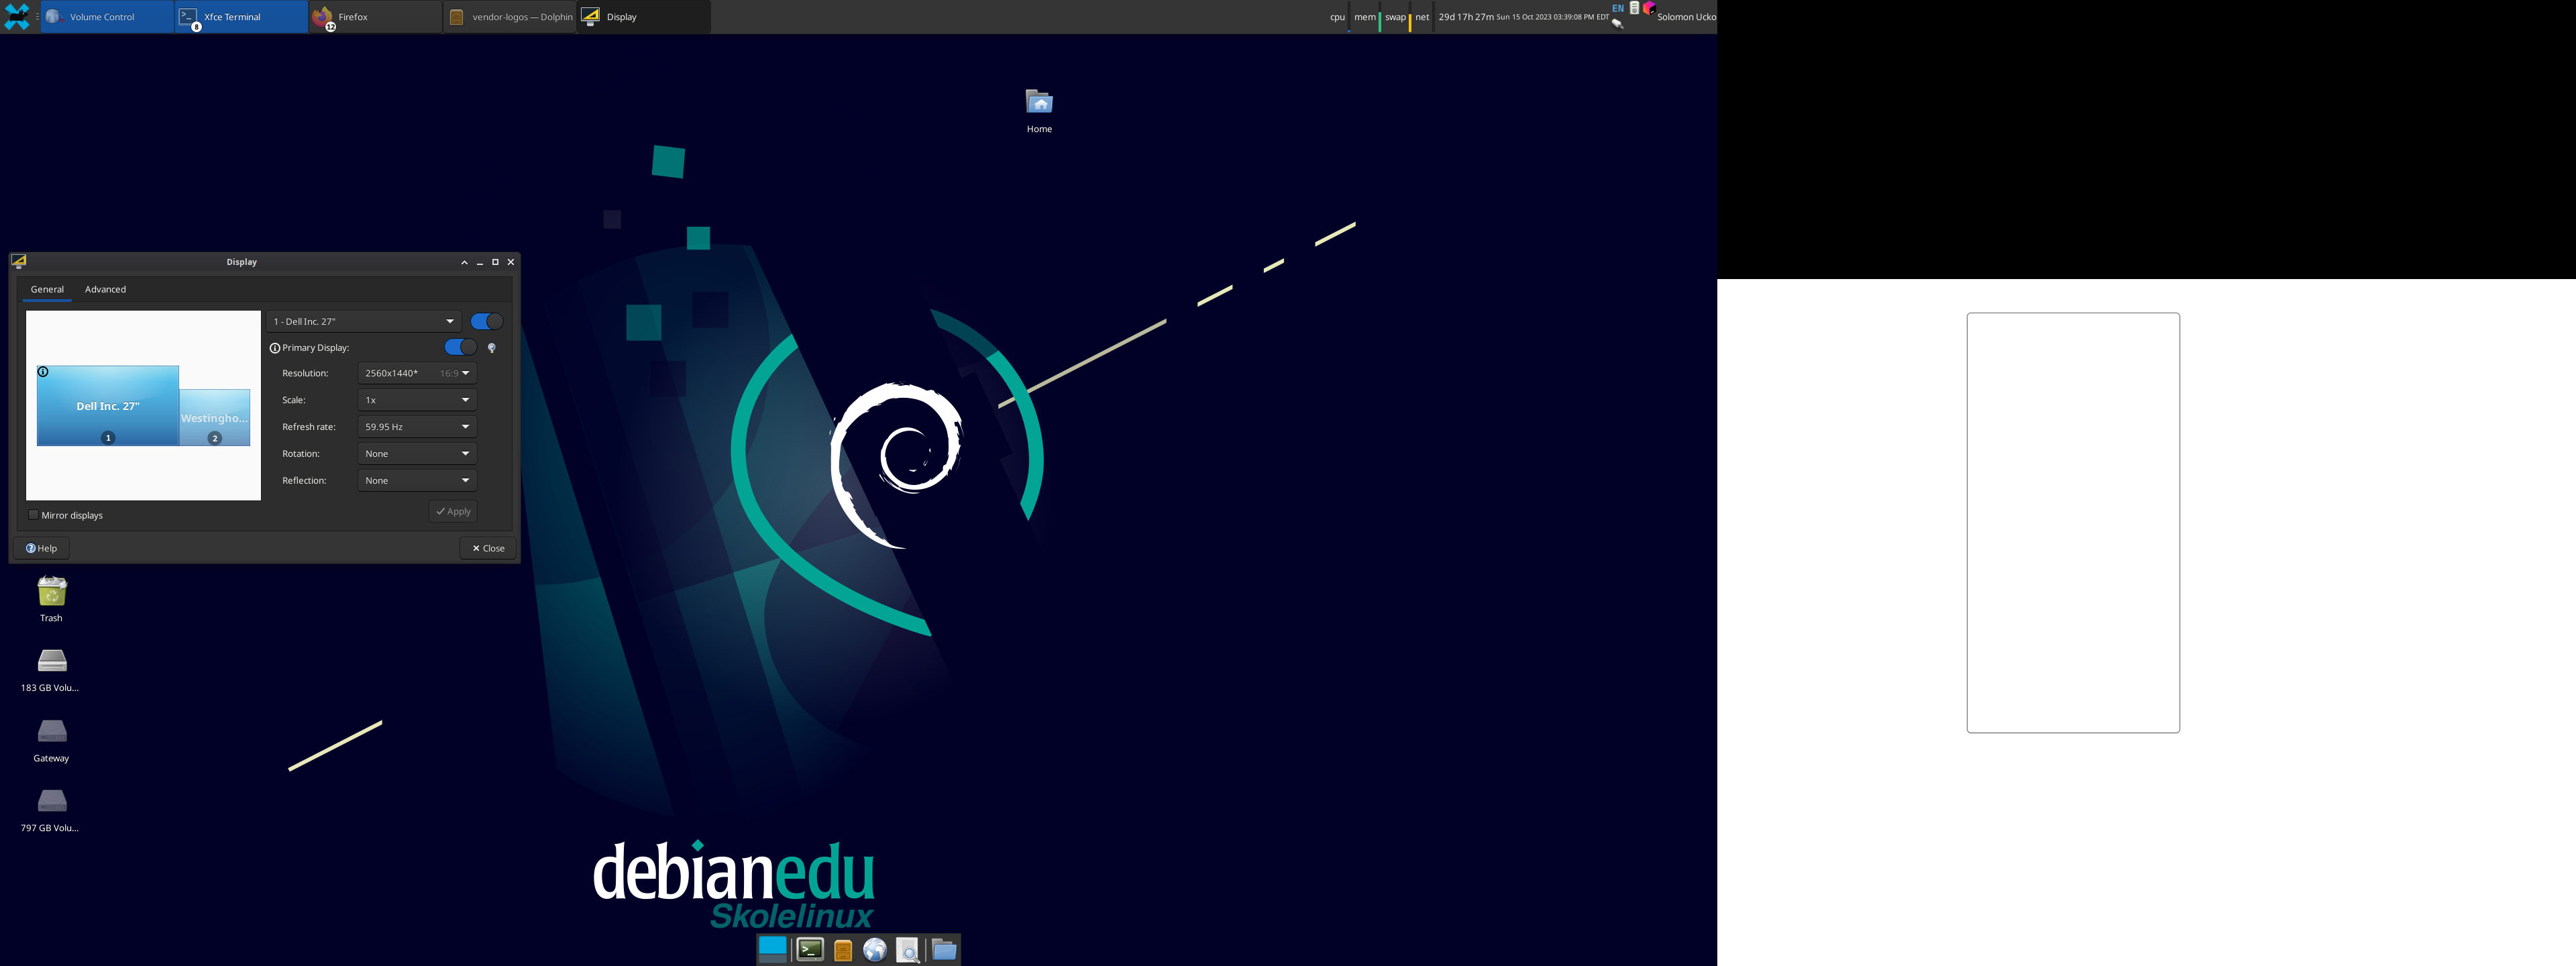2576x966 pixels.
Task: Switch to the Advanced tab
Action: click(105, 289)
